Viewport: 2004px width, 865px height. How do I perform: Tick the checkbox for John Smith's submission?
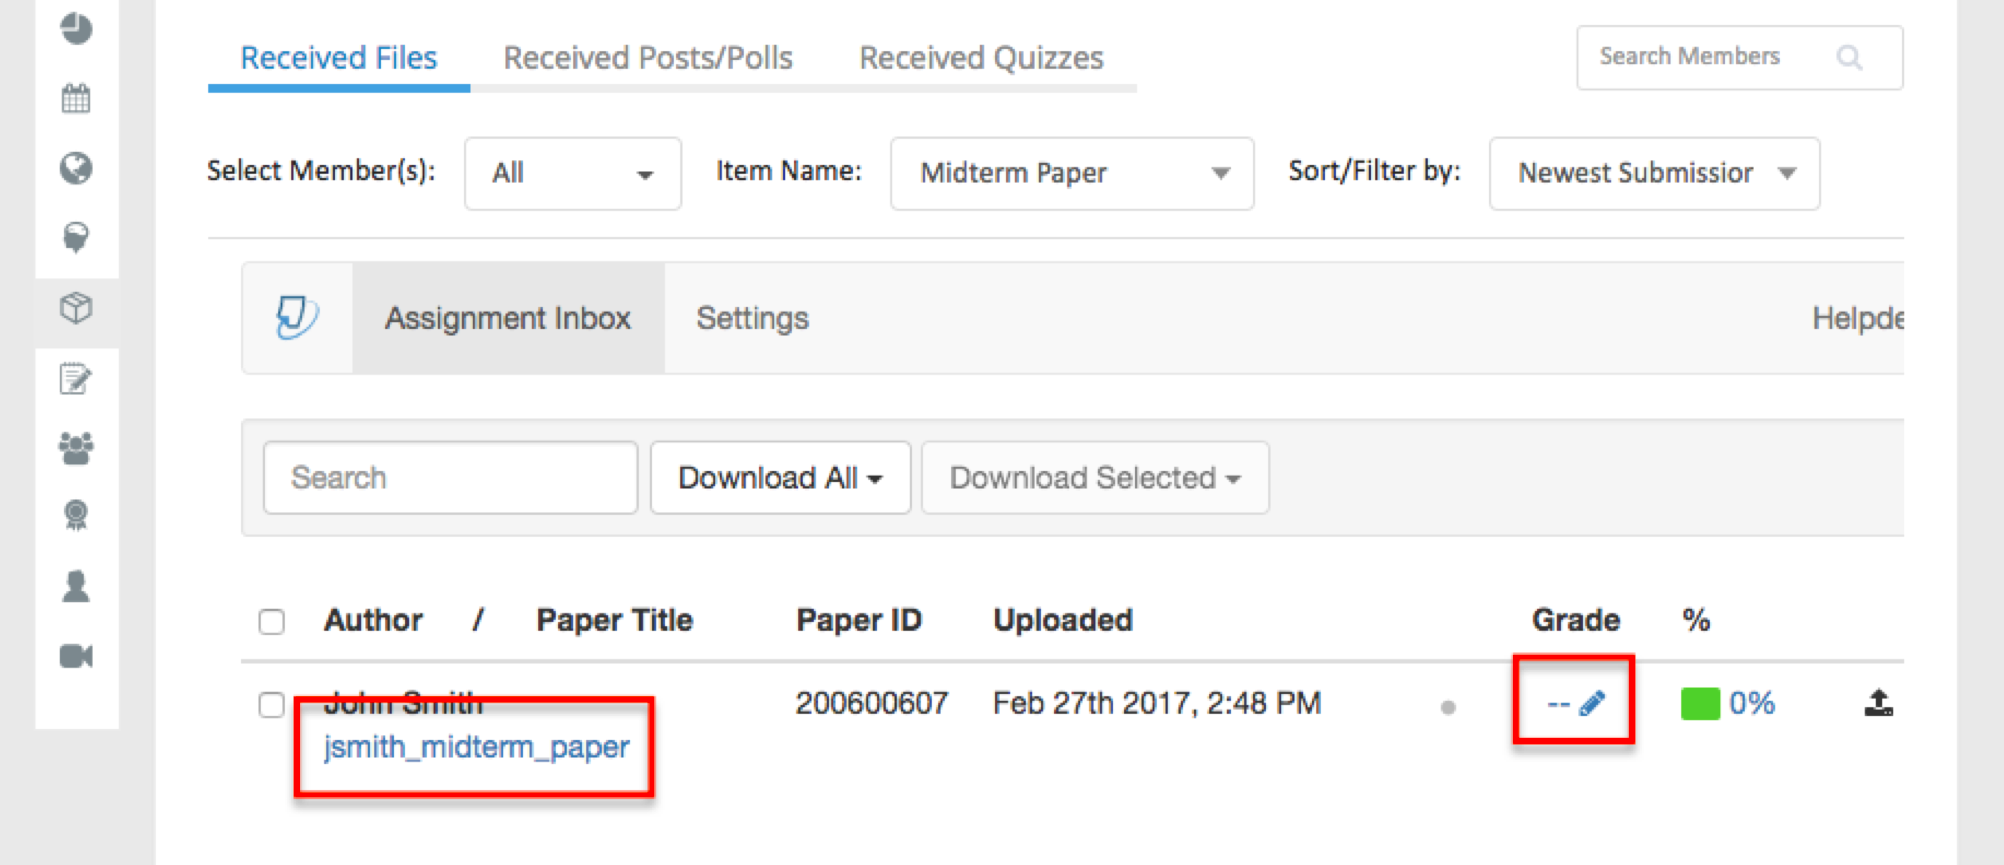271,704
